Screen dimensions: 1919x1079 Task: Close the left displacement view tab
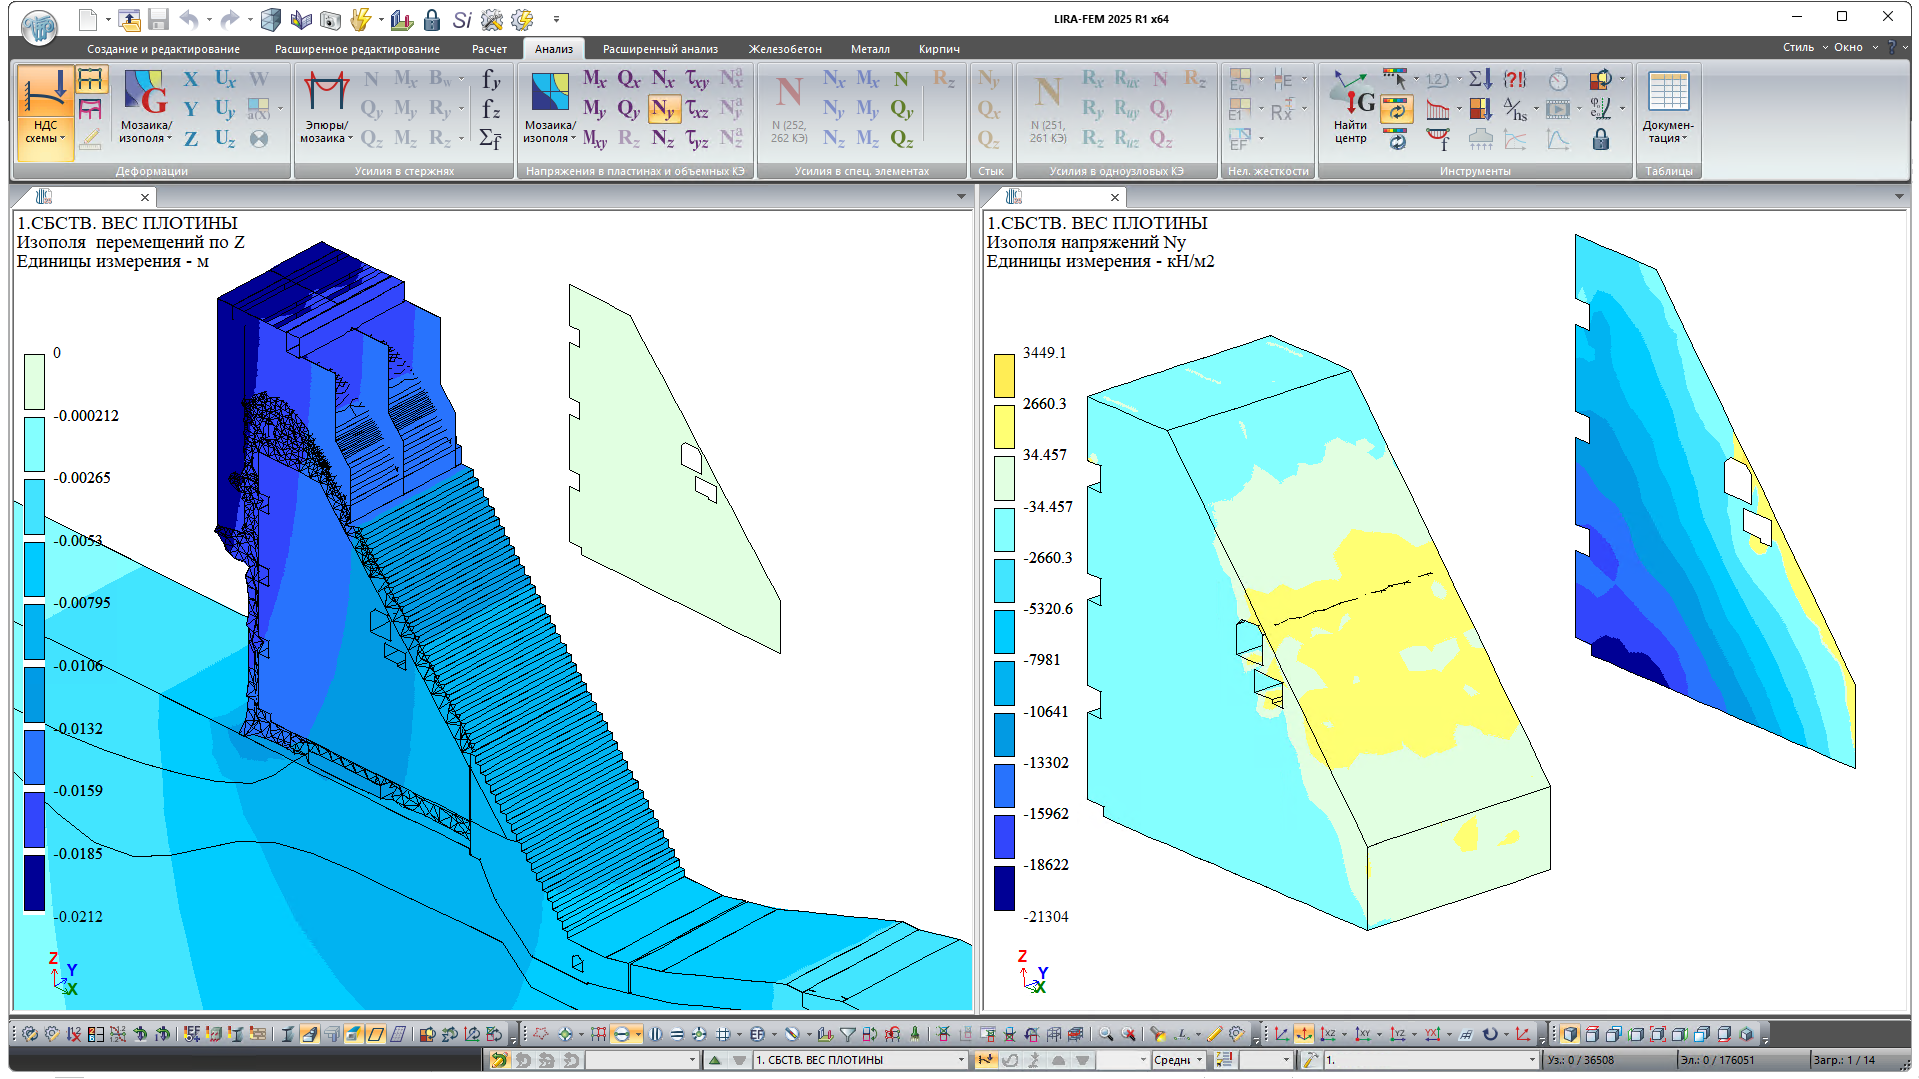tap(145, 198)
